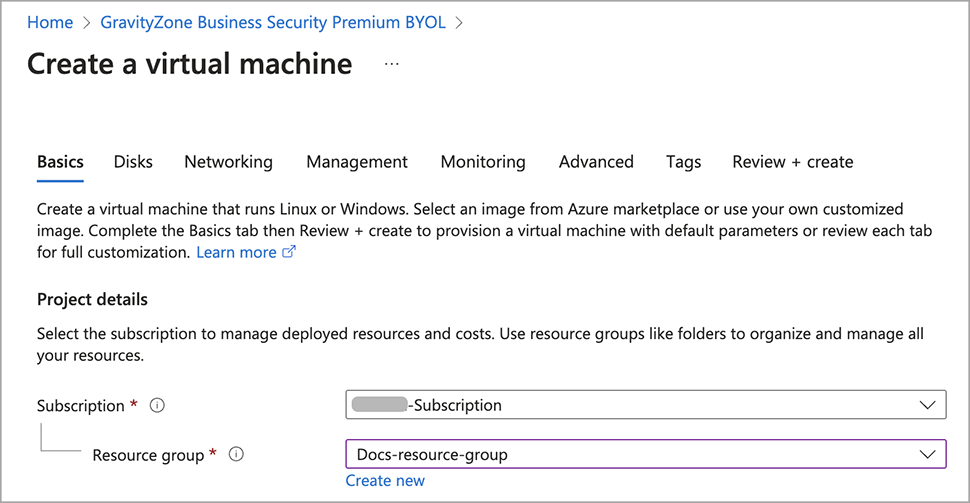Go to GravityZone Business Security Premium BYOL breadcrumb
970x503 pixels.
pyautogui.click(x=273, y=22)
